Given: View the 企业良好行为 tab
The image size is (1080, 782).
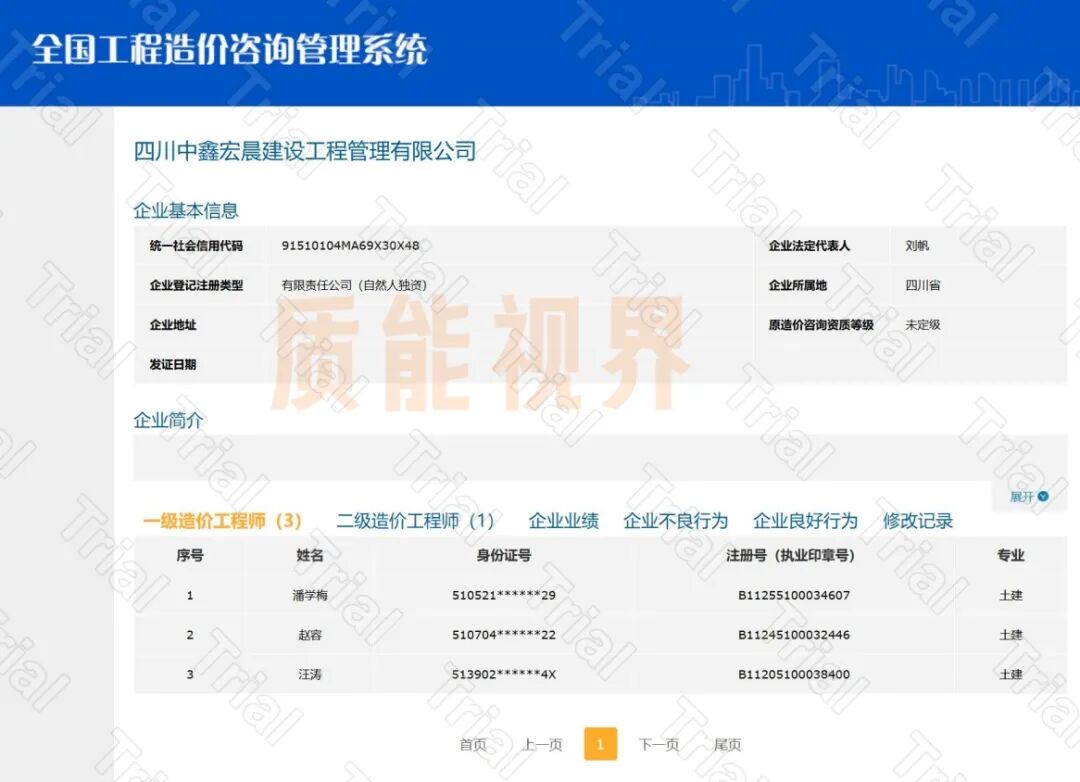Looking at the screenshot, I should pos(805,521).
